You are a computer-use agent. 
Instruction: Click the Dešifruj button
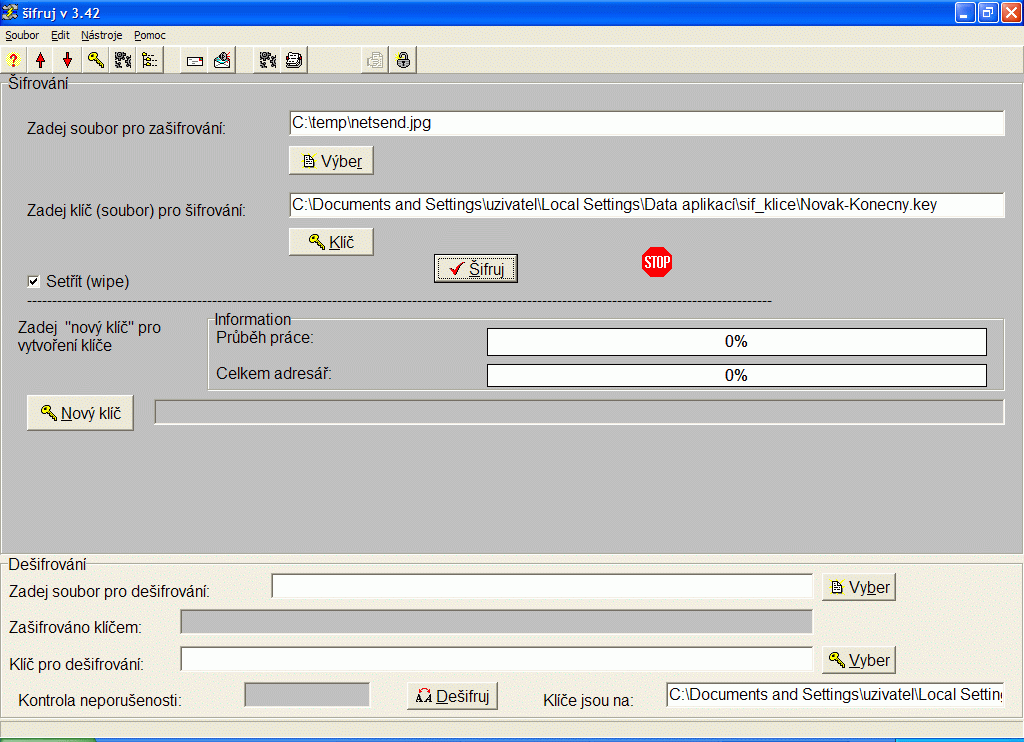(x=452, y=696)
